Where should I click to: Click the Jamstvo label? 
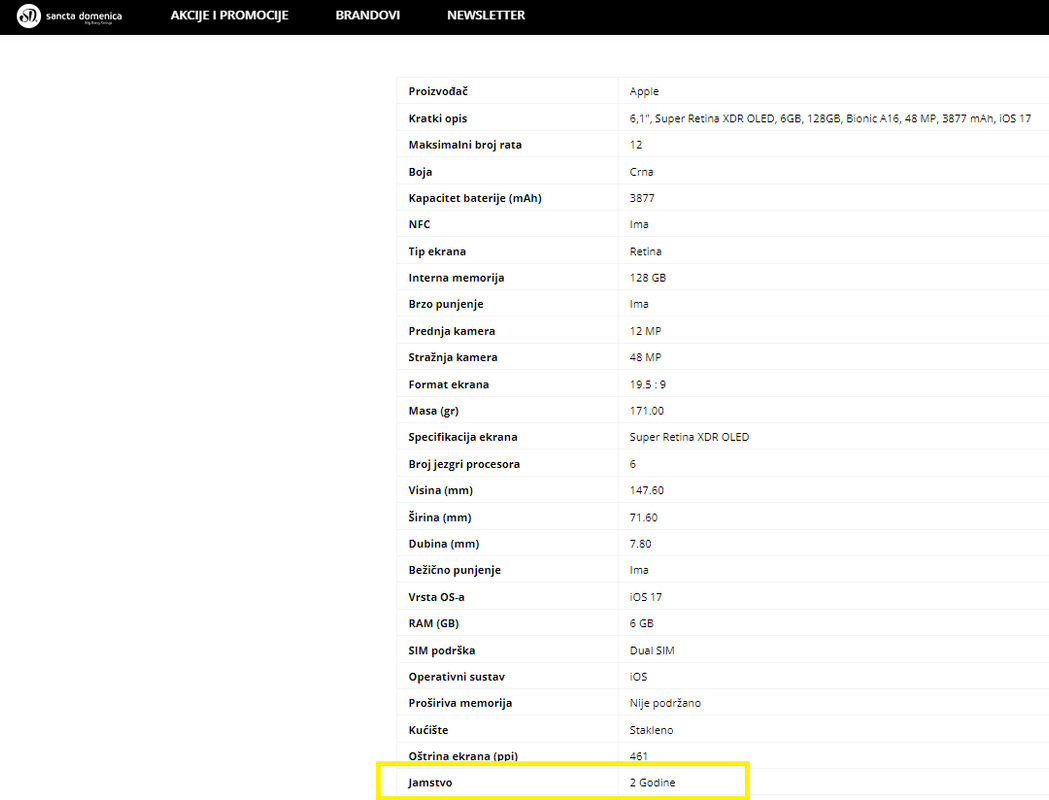coord(430,783)
